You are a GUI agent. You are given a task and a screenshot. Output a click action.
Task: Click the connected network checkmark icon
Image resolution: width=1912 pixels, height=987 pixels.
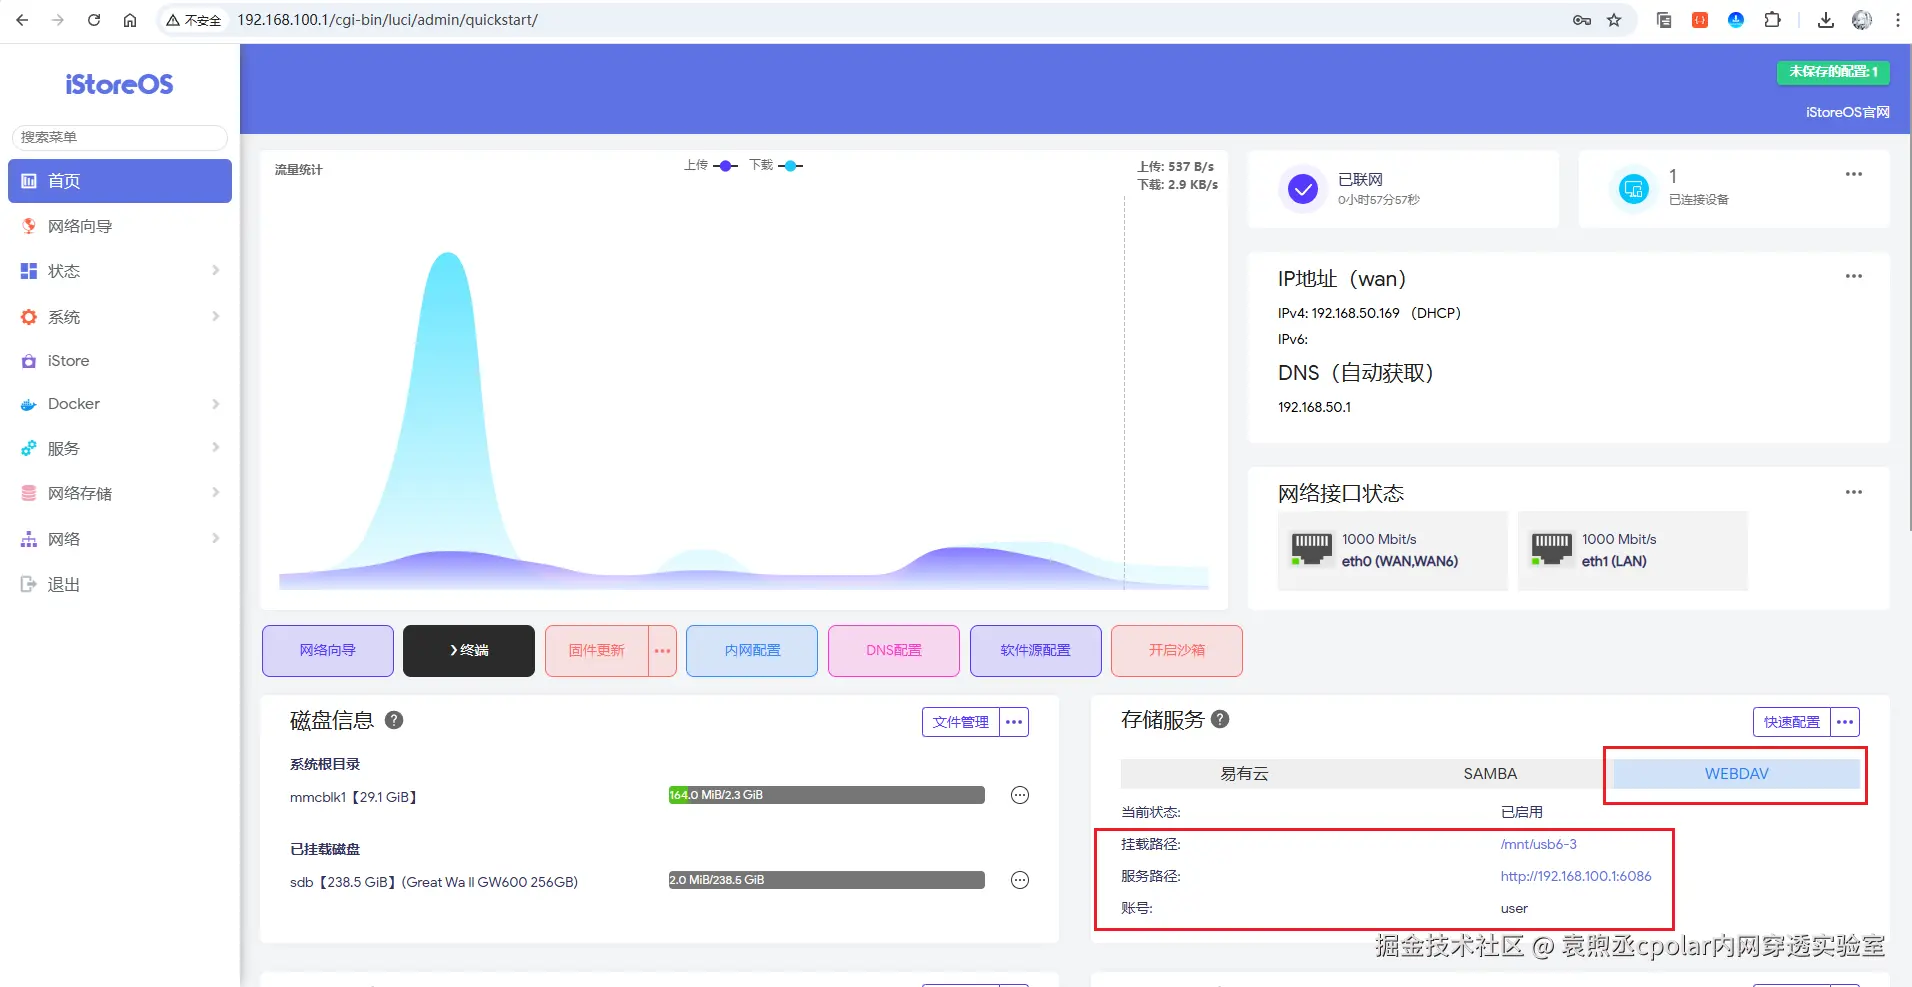pyautogui.click(x=1302, y=189)
